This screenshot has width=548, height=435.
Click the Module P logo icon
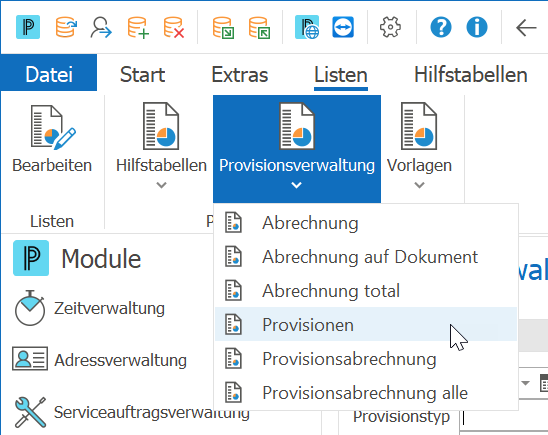(x=31, y=258)
